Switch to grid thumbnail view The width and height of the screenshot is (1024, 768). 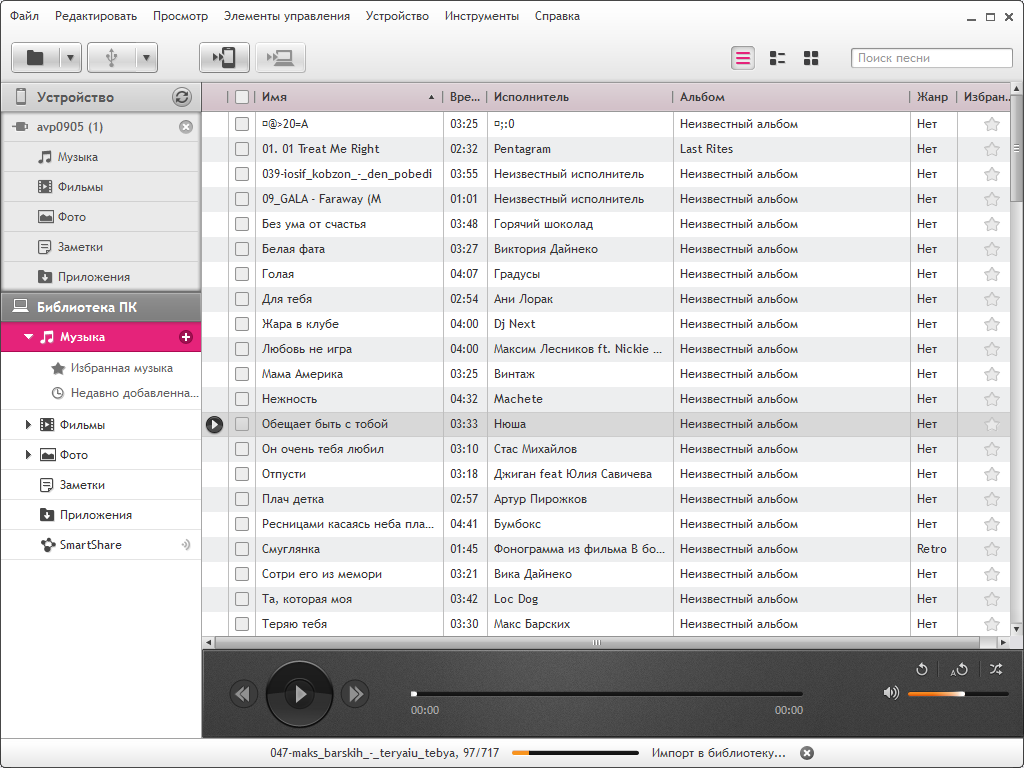click(811, 58)
